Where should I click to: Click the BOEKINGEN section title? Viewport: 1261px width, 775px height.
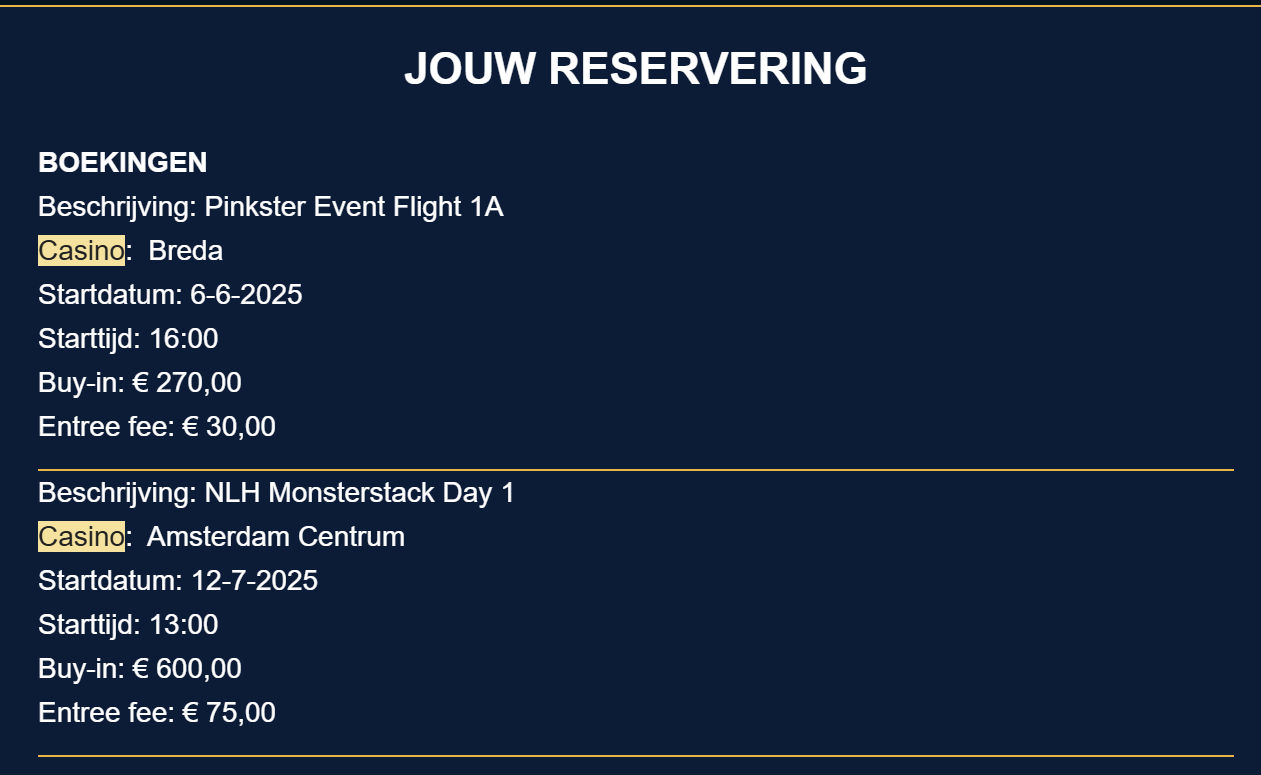(x=123, y=162)
